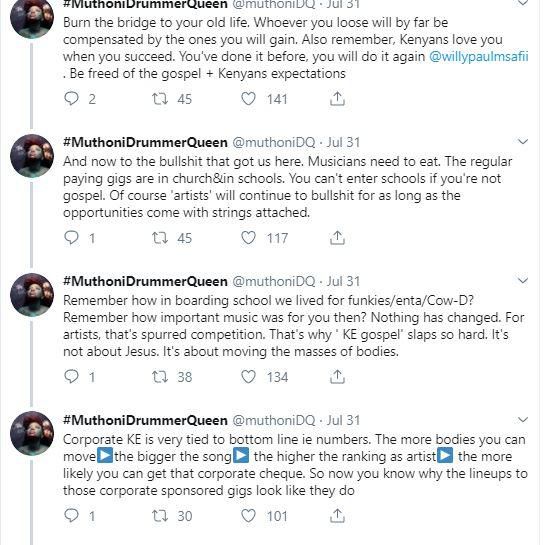Image resolution: width=545 pixels, height=545 pixels.
Task: Share the 'Musicians need to eat' tweet
Action: tap(337, 238)
